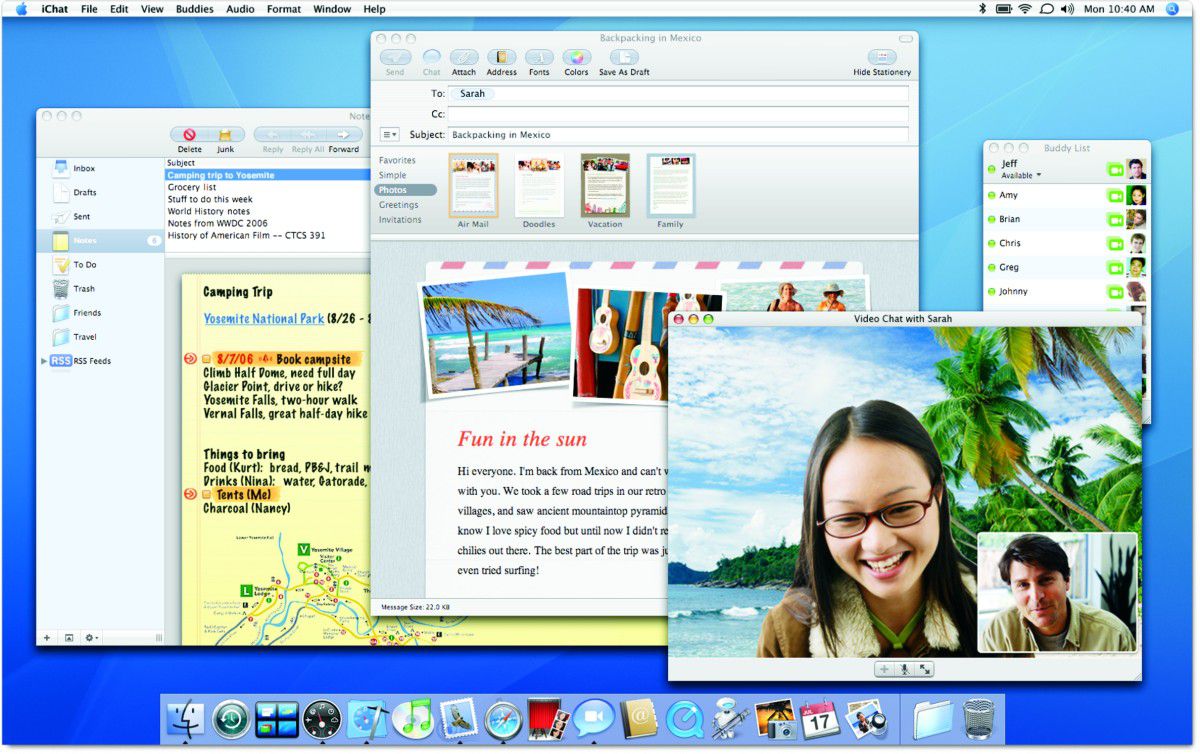Click into the Cc field
This screenshot has width=1200, height=754.
[678, 114]
